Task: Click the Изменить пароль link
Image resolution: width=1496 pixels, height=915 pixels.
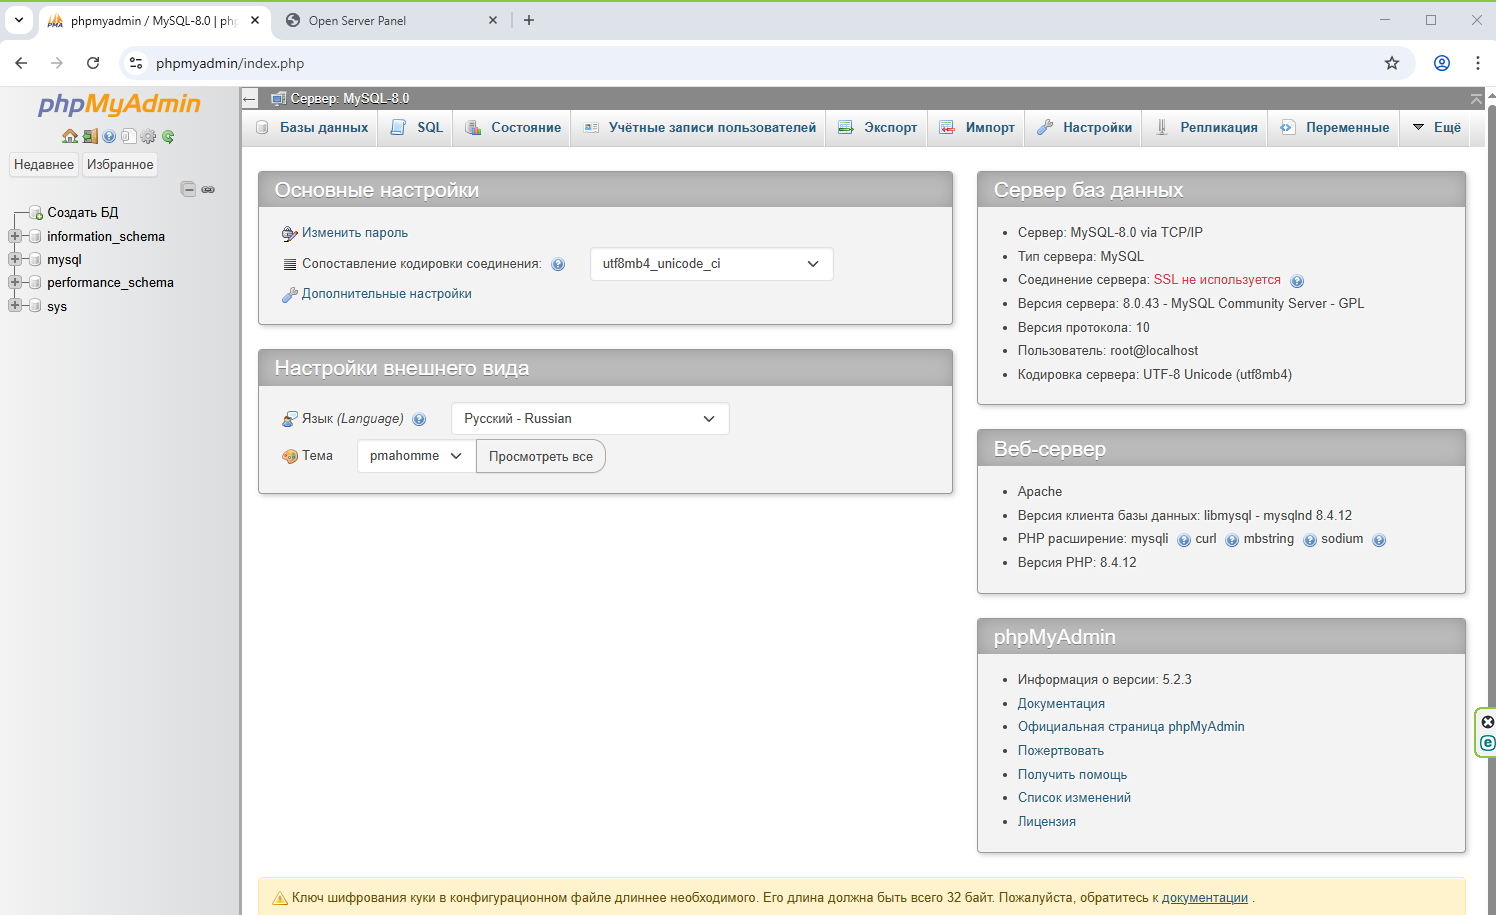Action: (x=355, y=232)
